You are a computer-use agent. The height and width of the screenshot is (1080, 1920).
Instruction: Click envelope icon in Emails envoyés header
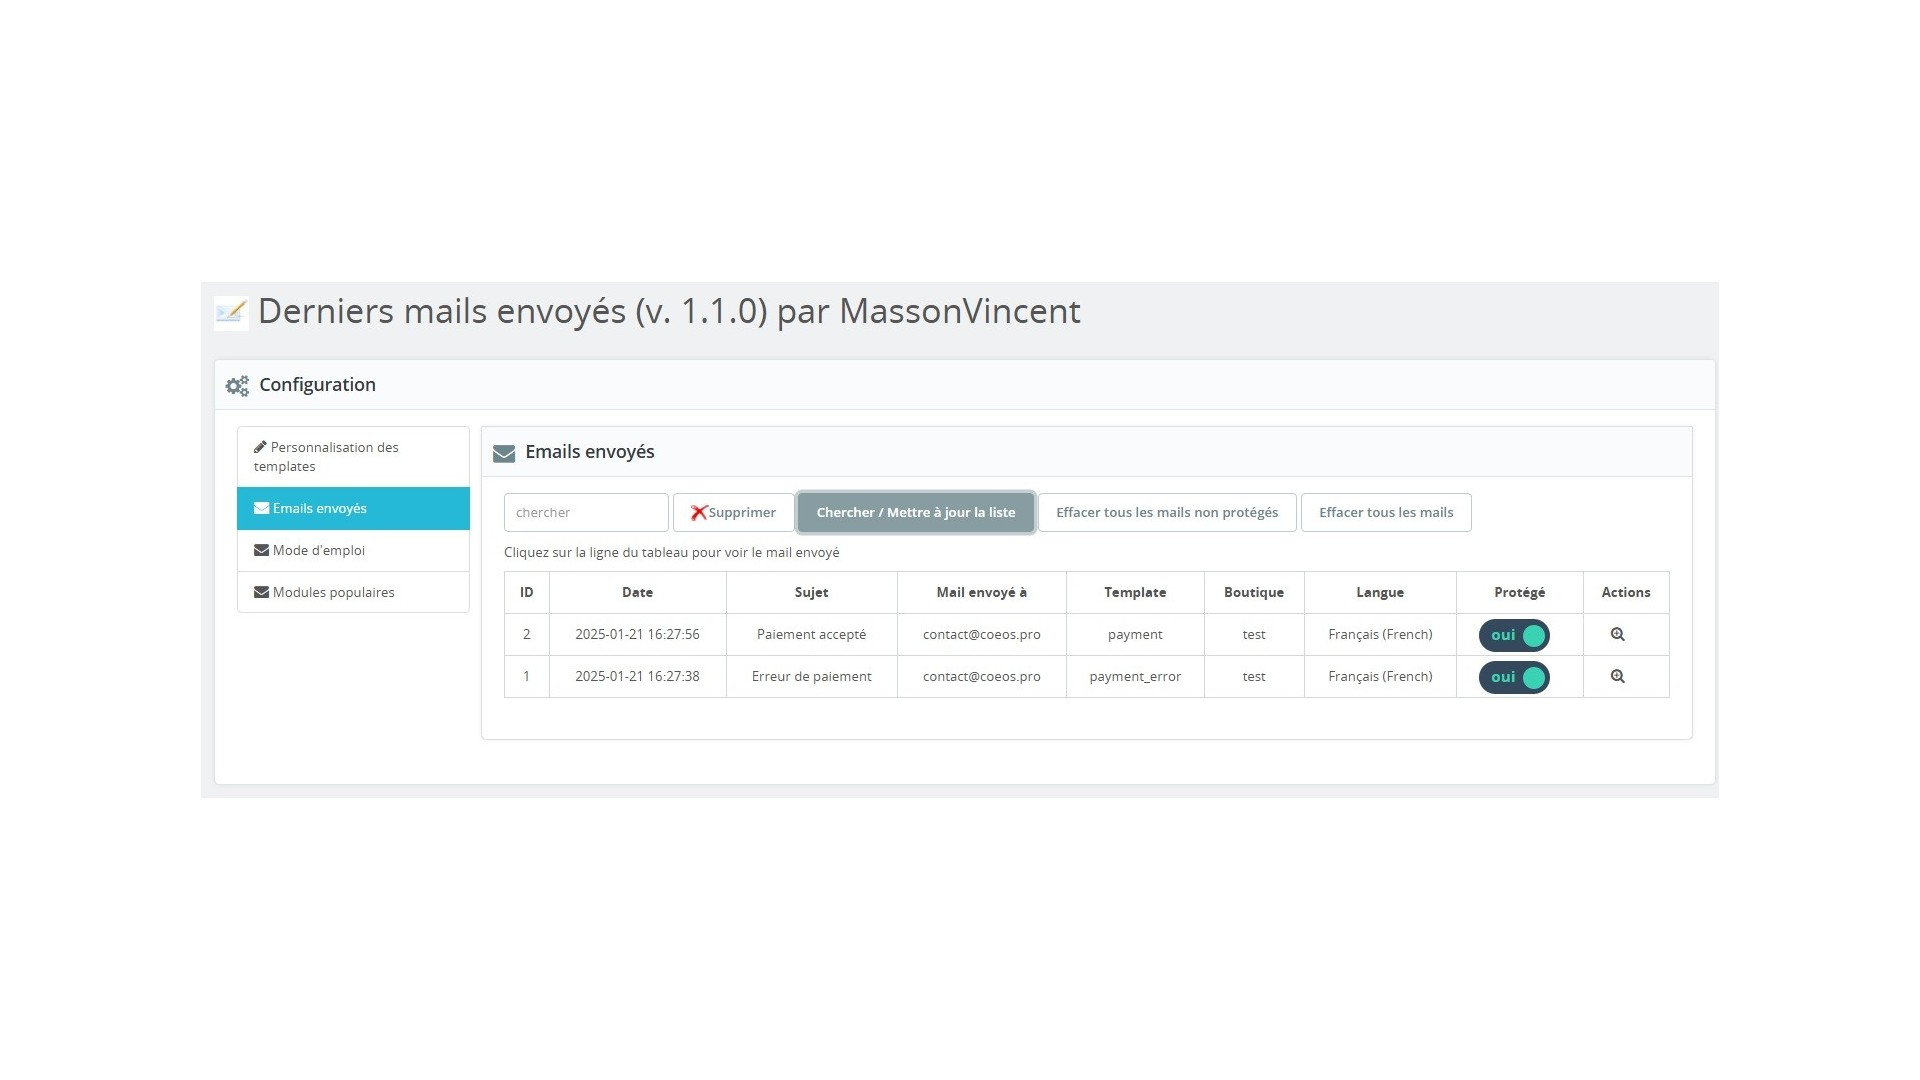pyautogui.click(x=504, y=453)
